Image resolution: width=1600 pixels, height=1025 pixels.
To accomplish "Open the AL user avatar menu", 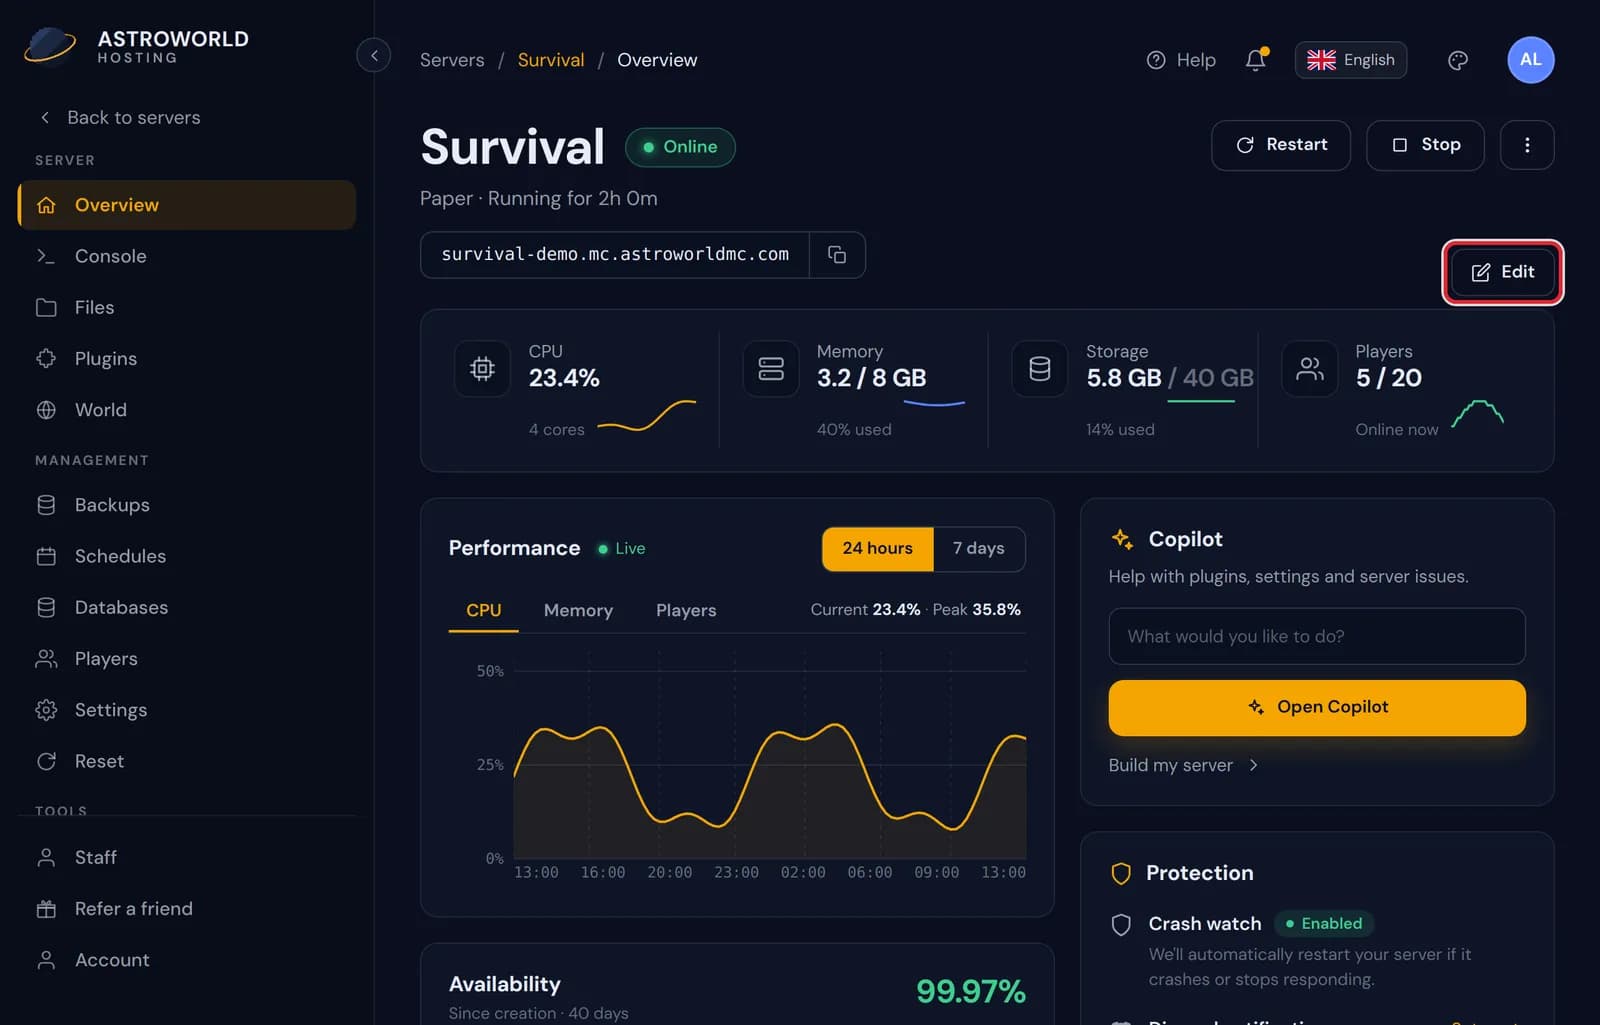I will pos(1531,60).
